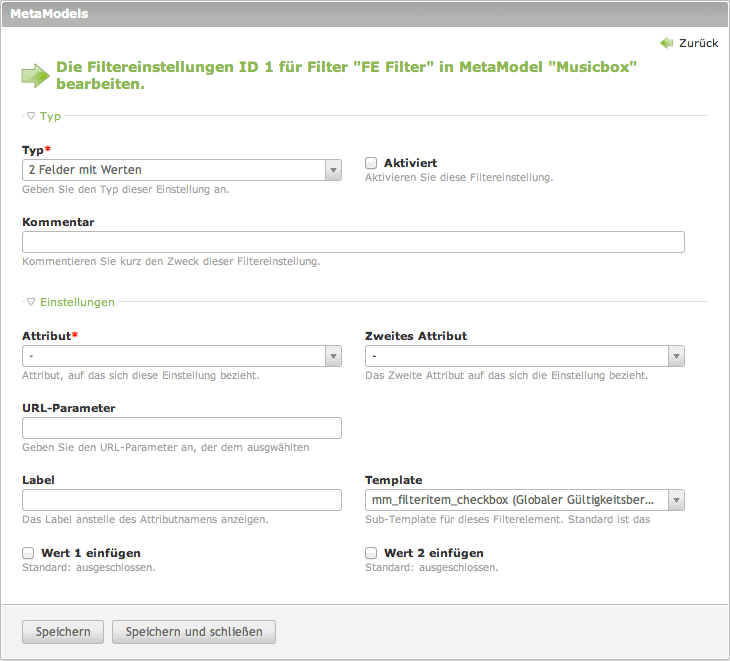Click the Einstellungen section legend label
The width and height of the screenshot is (730, 661).
tap(77, 301)
